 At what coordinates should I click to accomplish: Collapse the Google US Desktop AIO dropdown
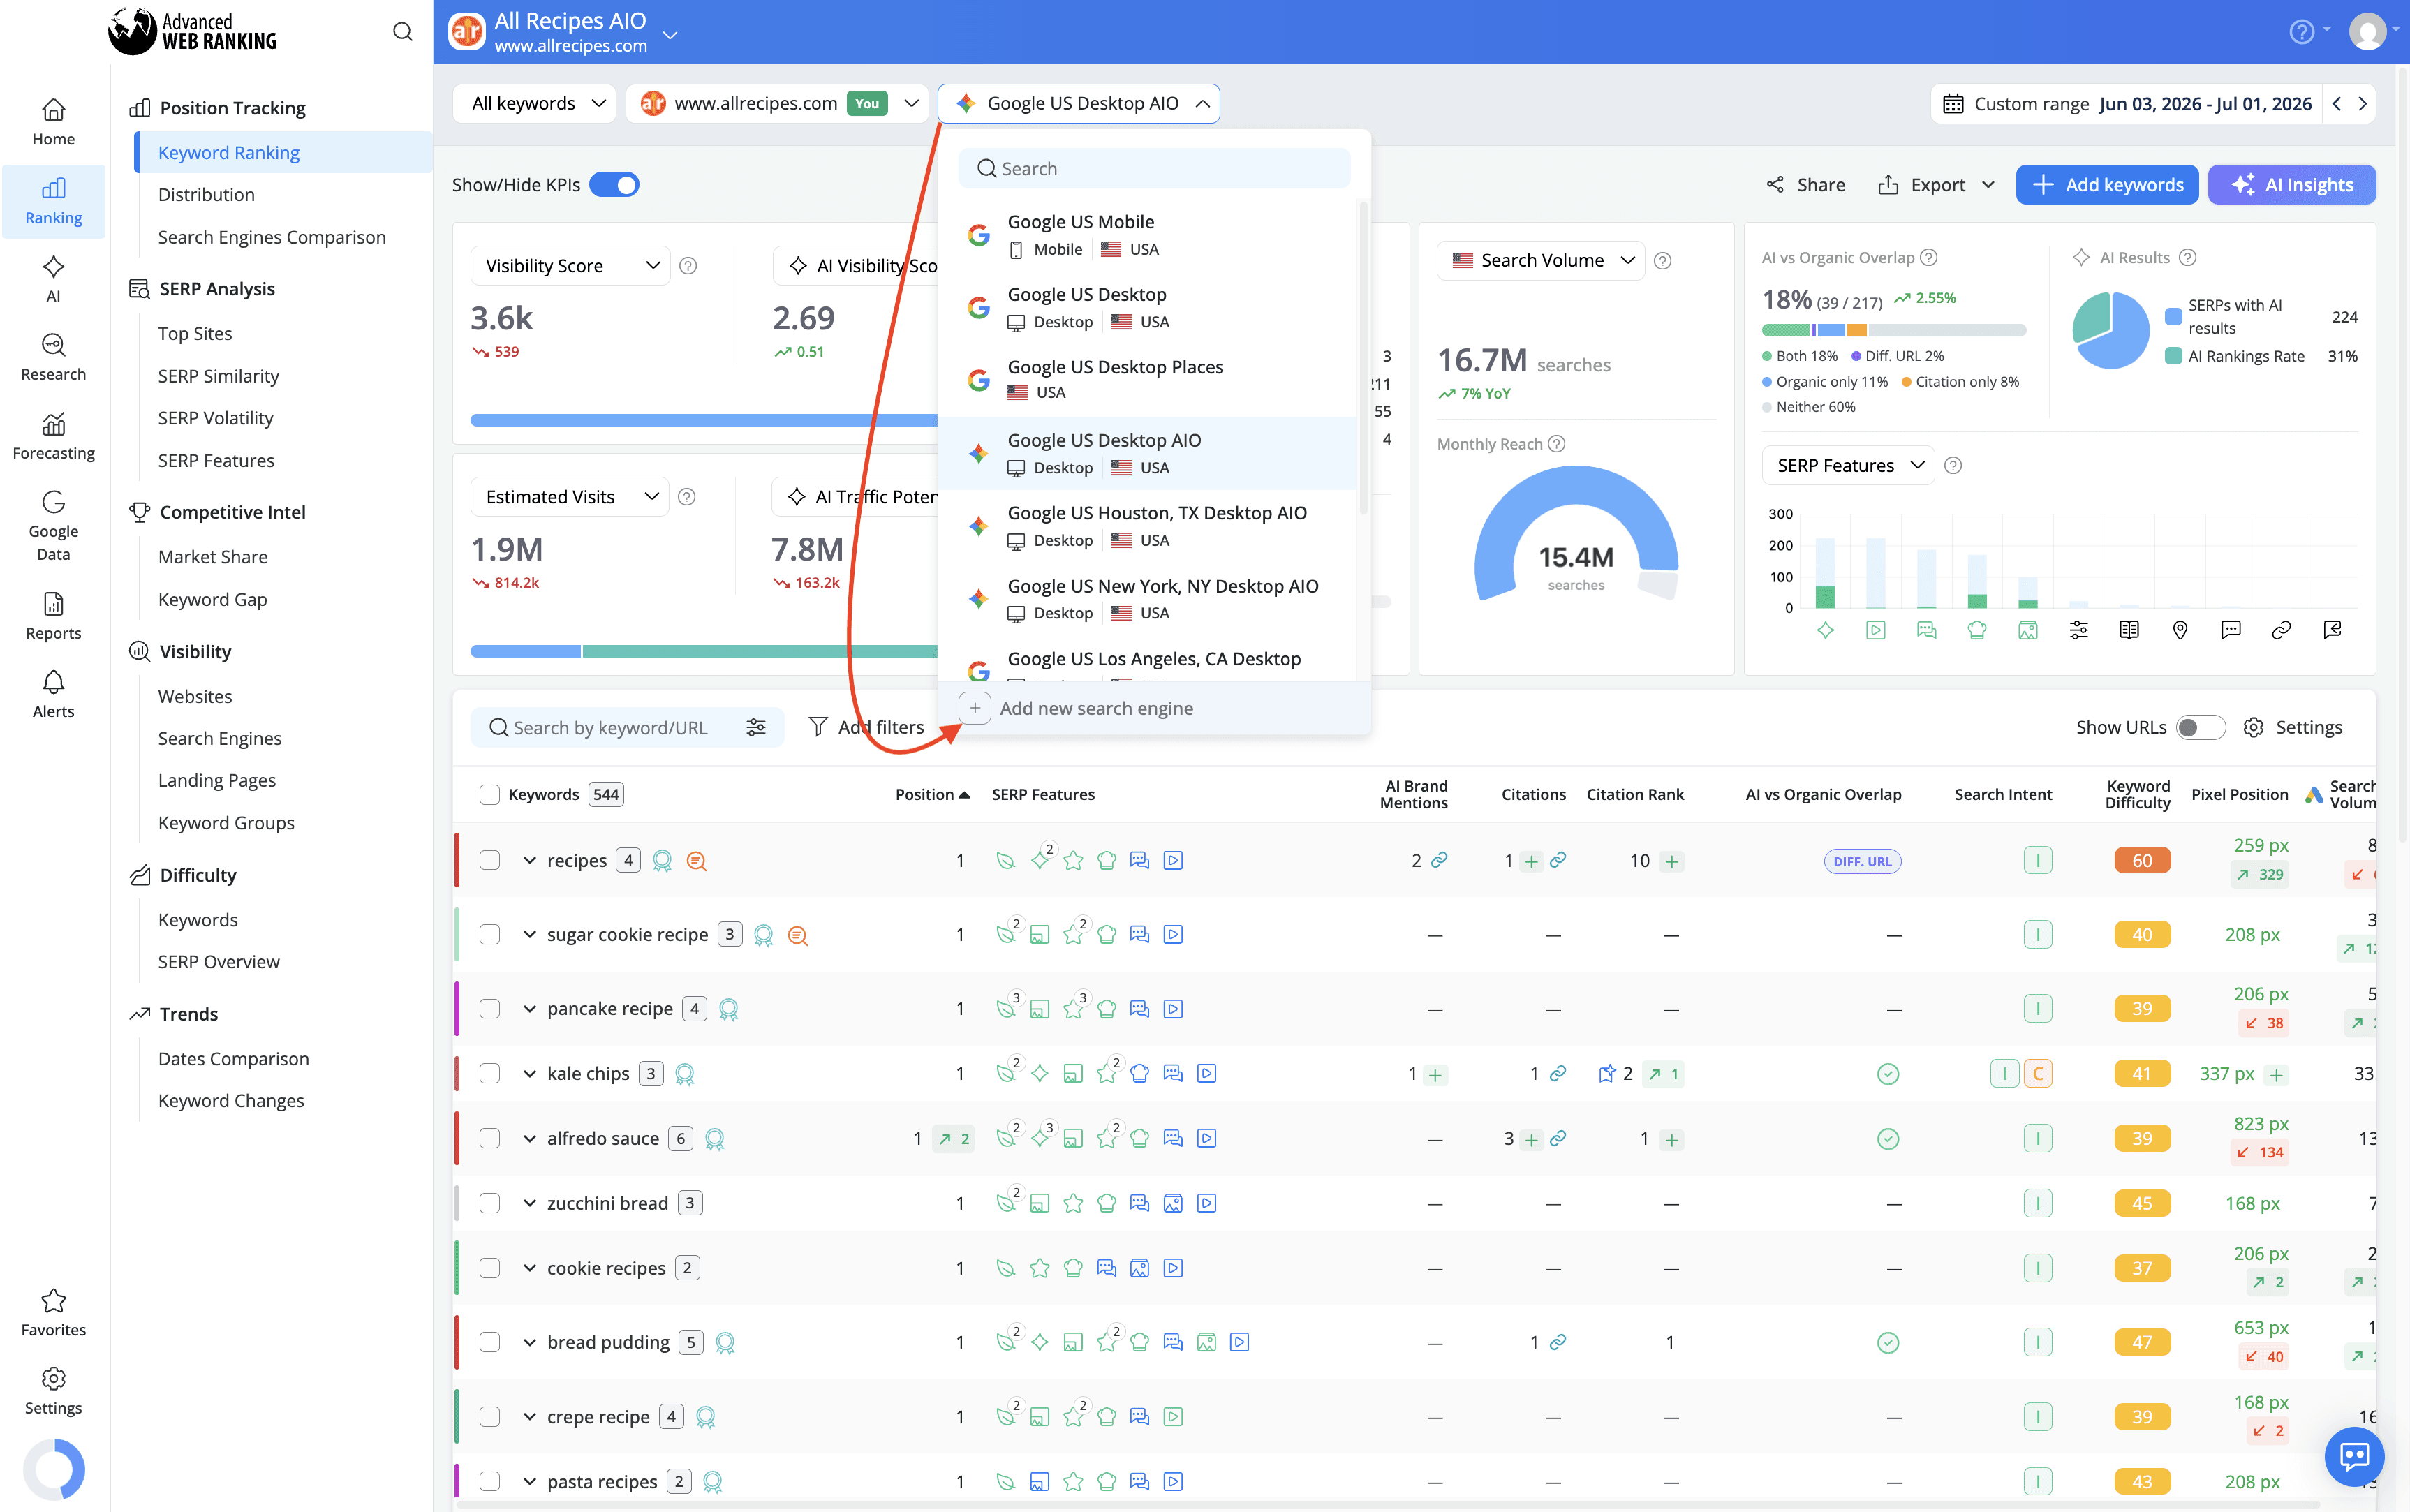tap(1078, 103)
